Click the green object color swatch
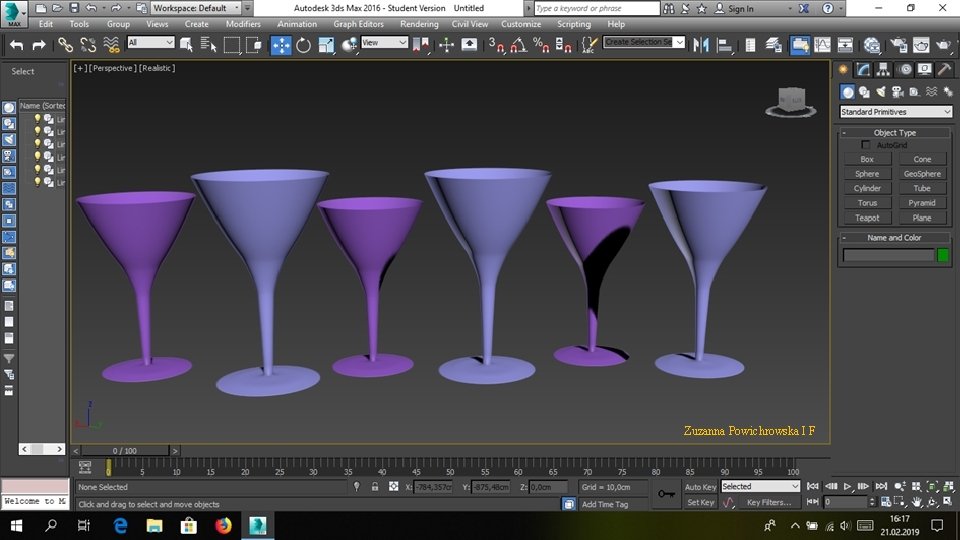960x540 pixels. click(x=942, y=255)
